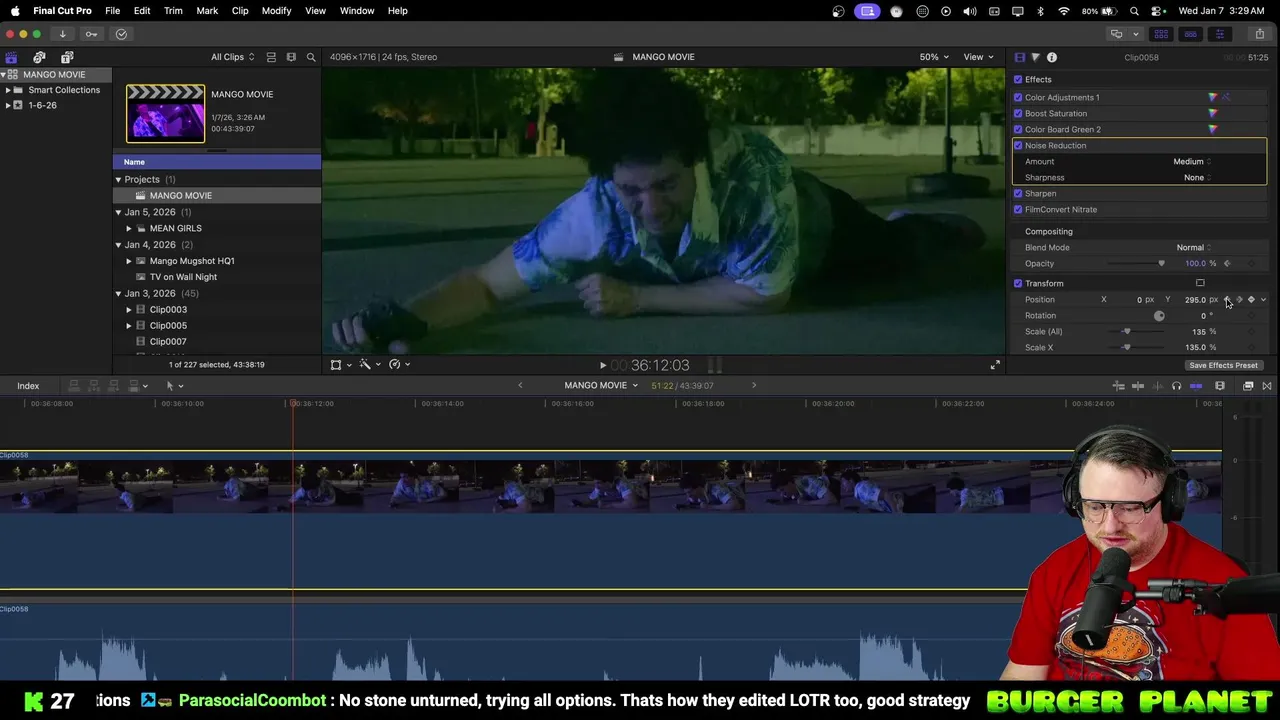Collapse the Jan 3, 2026 group
Screen dimensions: 1280x720
(x=118, y=293)
